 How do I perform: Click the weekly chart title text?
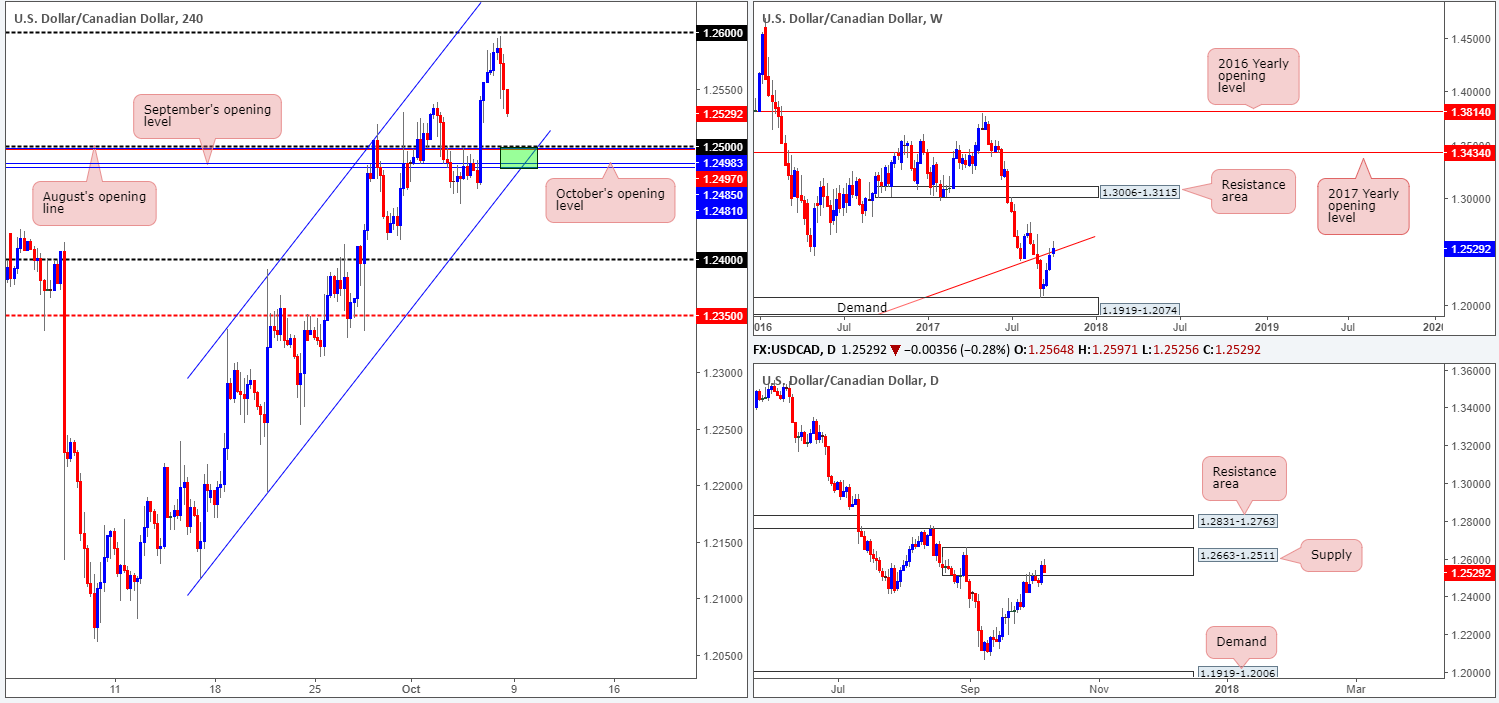coord(852,18)
